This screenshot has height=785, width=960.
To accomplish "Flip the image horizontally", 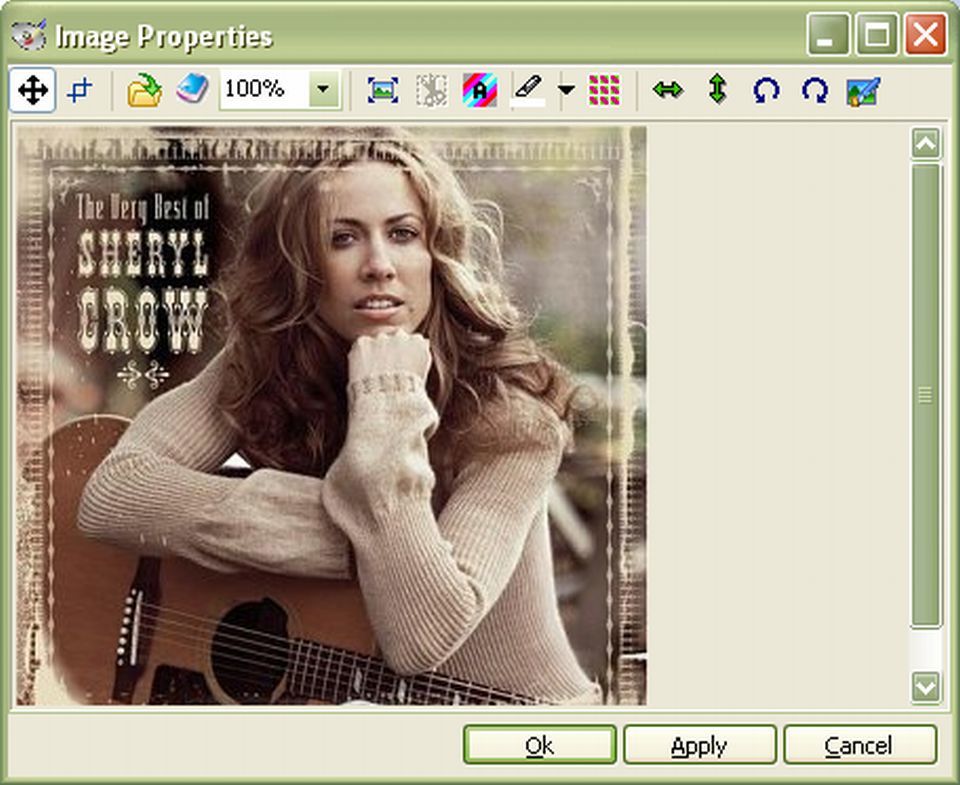I will point(668,90).
